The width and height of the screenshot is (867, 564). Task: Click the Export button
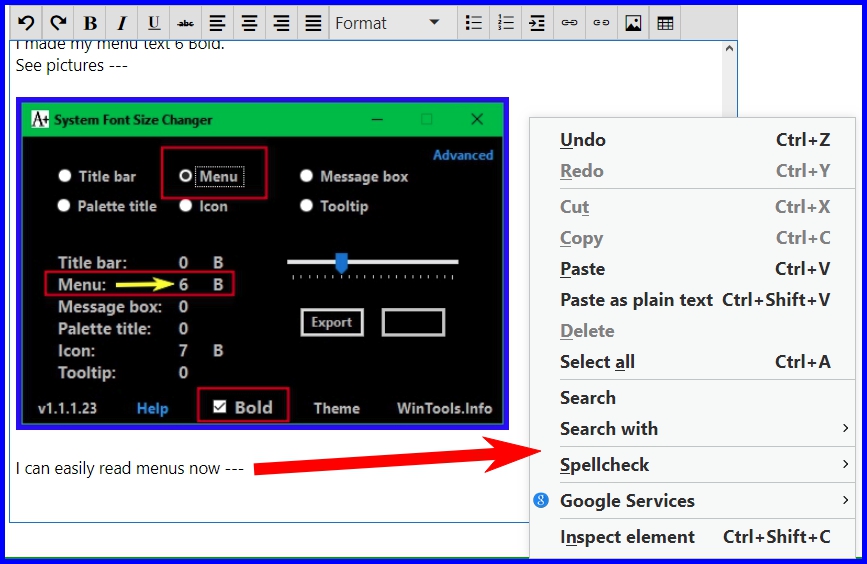pos(332,322)
